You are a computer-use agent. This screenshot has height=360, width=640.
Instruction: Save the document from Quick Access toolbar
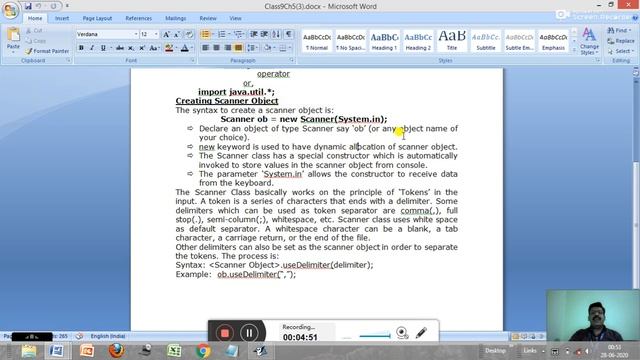pyautogui.click(x=28, y=6)
